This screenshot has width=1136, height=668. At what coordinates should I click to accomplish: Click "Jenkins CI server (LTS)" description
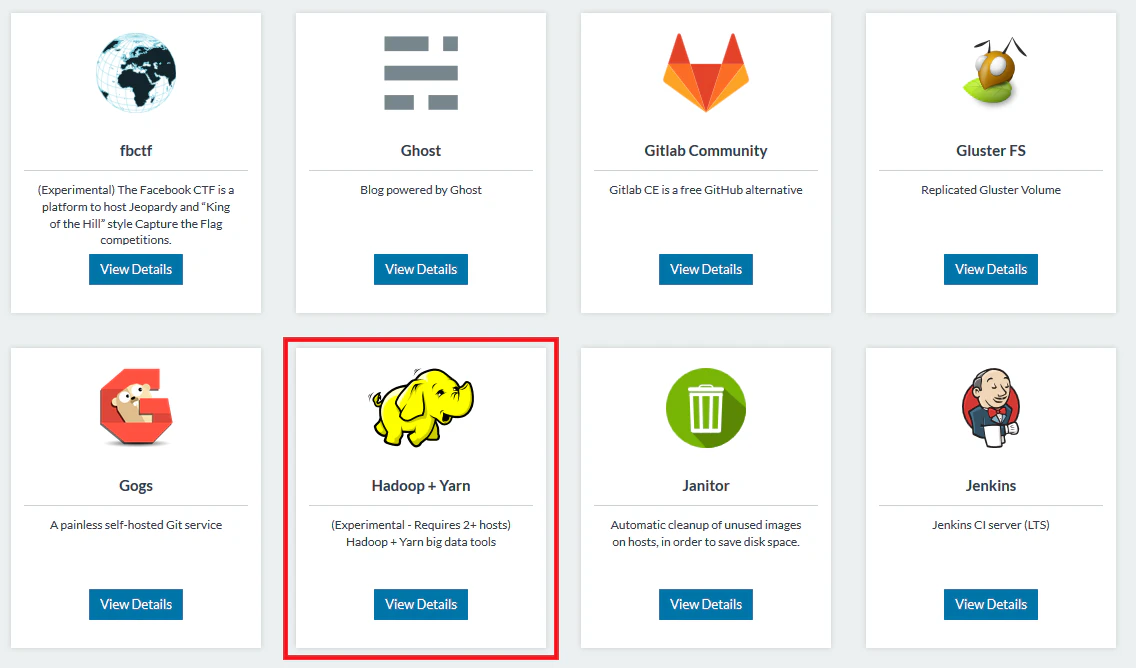coord(991,525)
